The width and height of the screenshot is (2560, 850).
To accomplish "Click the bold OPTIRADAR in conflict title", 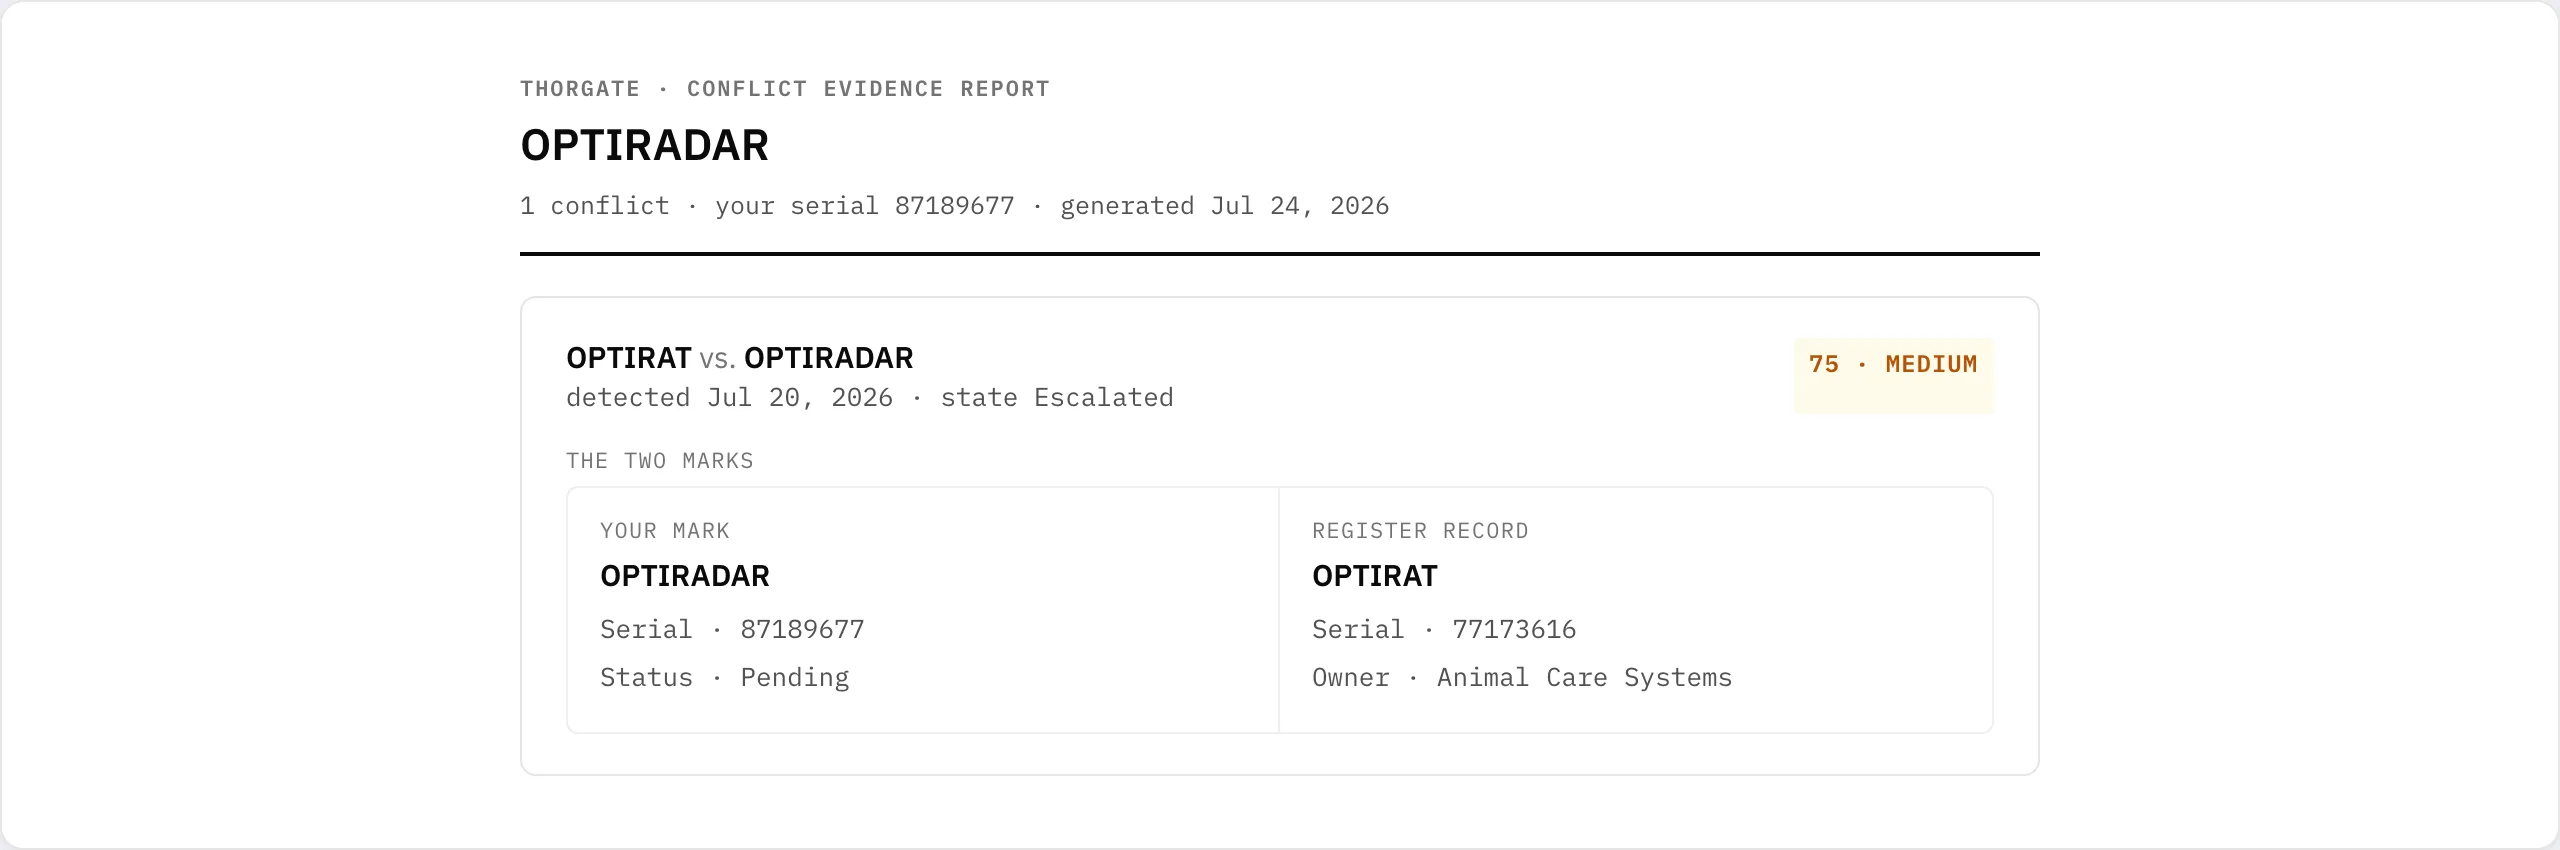I will pyautogui.click(x=829, y=358).
